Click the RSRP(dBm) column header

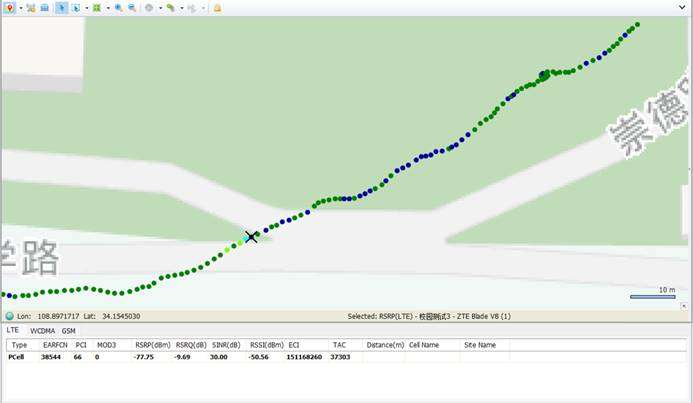[x=153, y=345]
